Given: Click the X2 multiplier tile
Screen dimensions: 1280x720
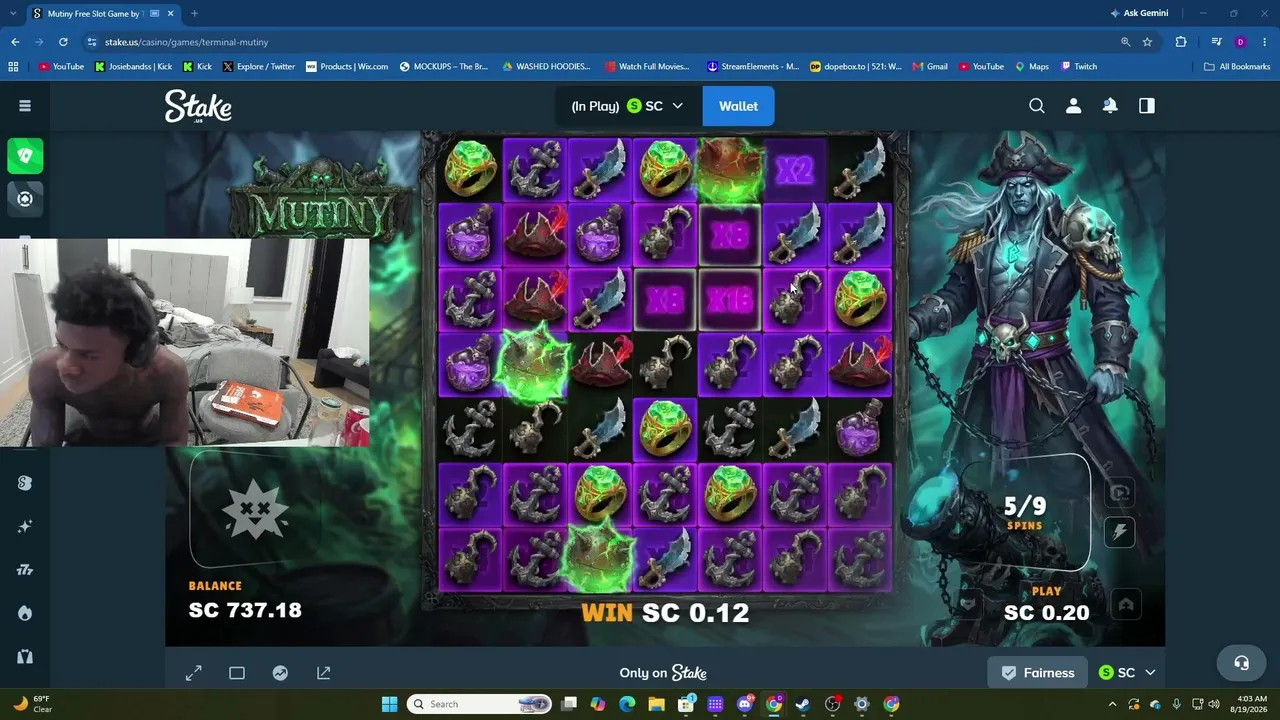Looking at the screenshot, I should [794, 169].
